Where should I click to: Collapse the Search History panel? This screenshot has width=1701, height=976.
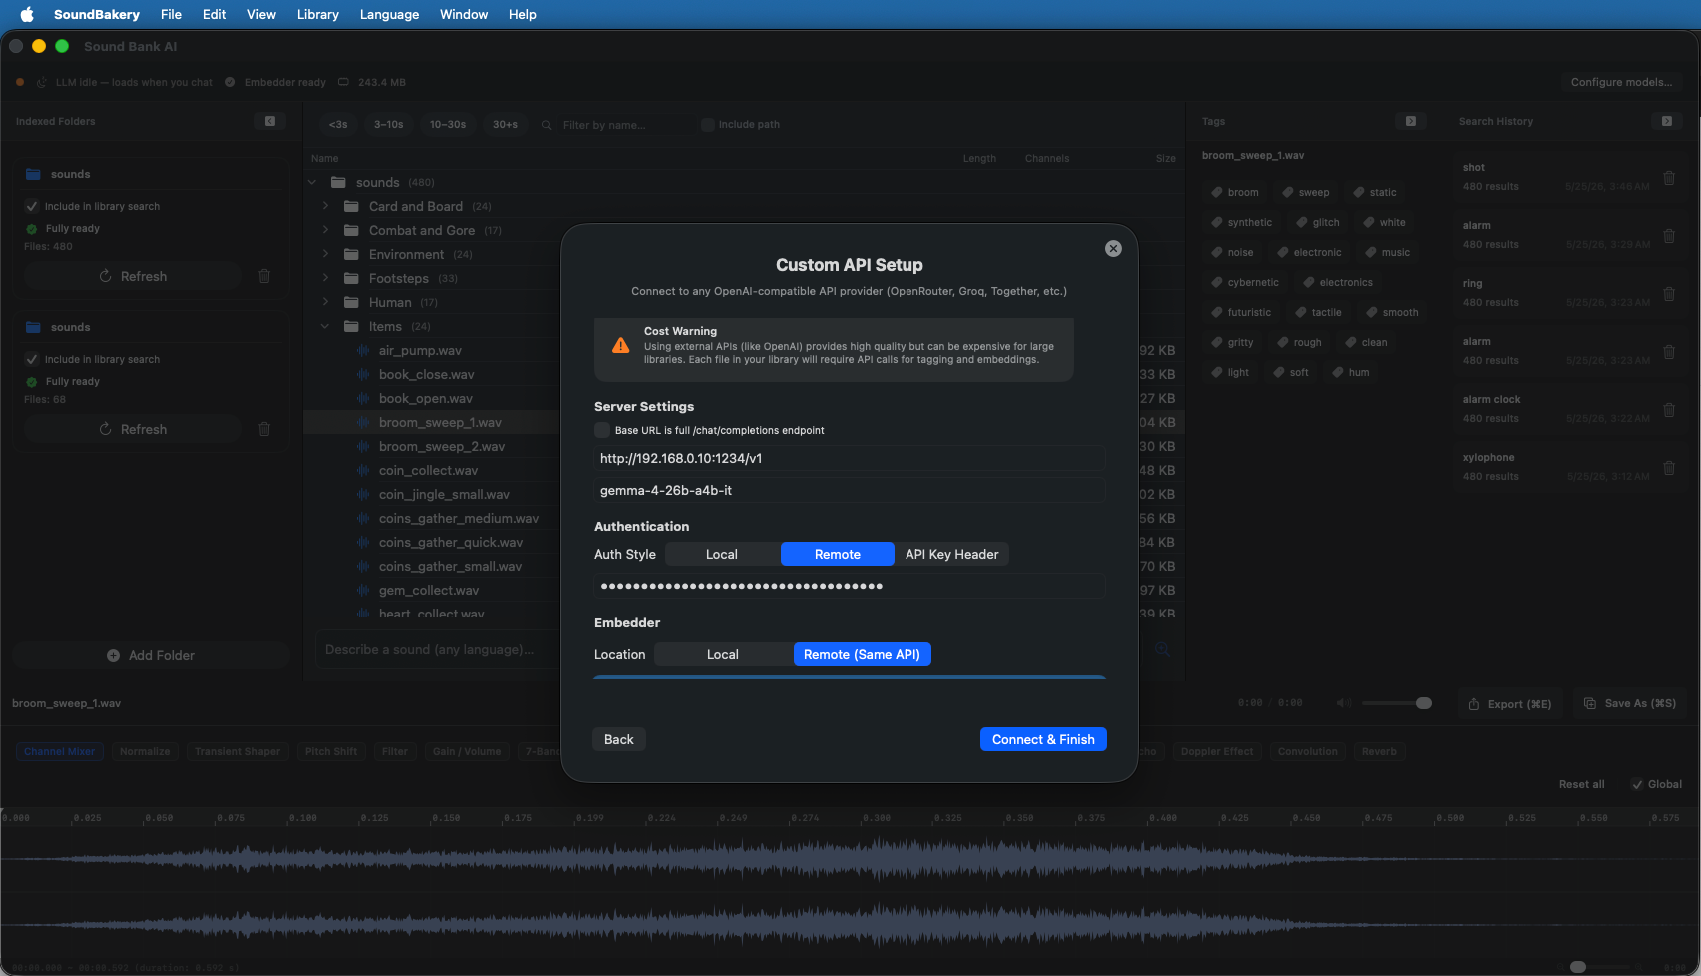pos(1667,121)
